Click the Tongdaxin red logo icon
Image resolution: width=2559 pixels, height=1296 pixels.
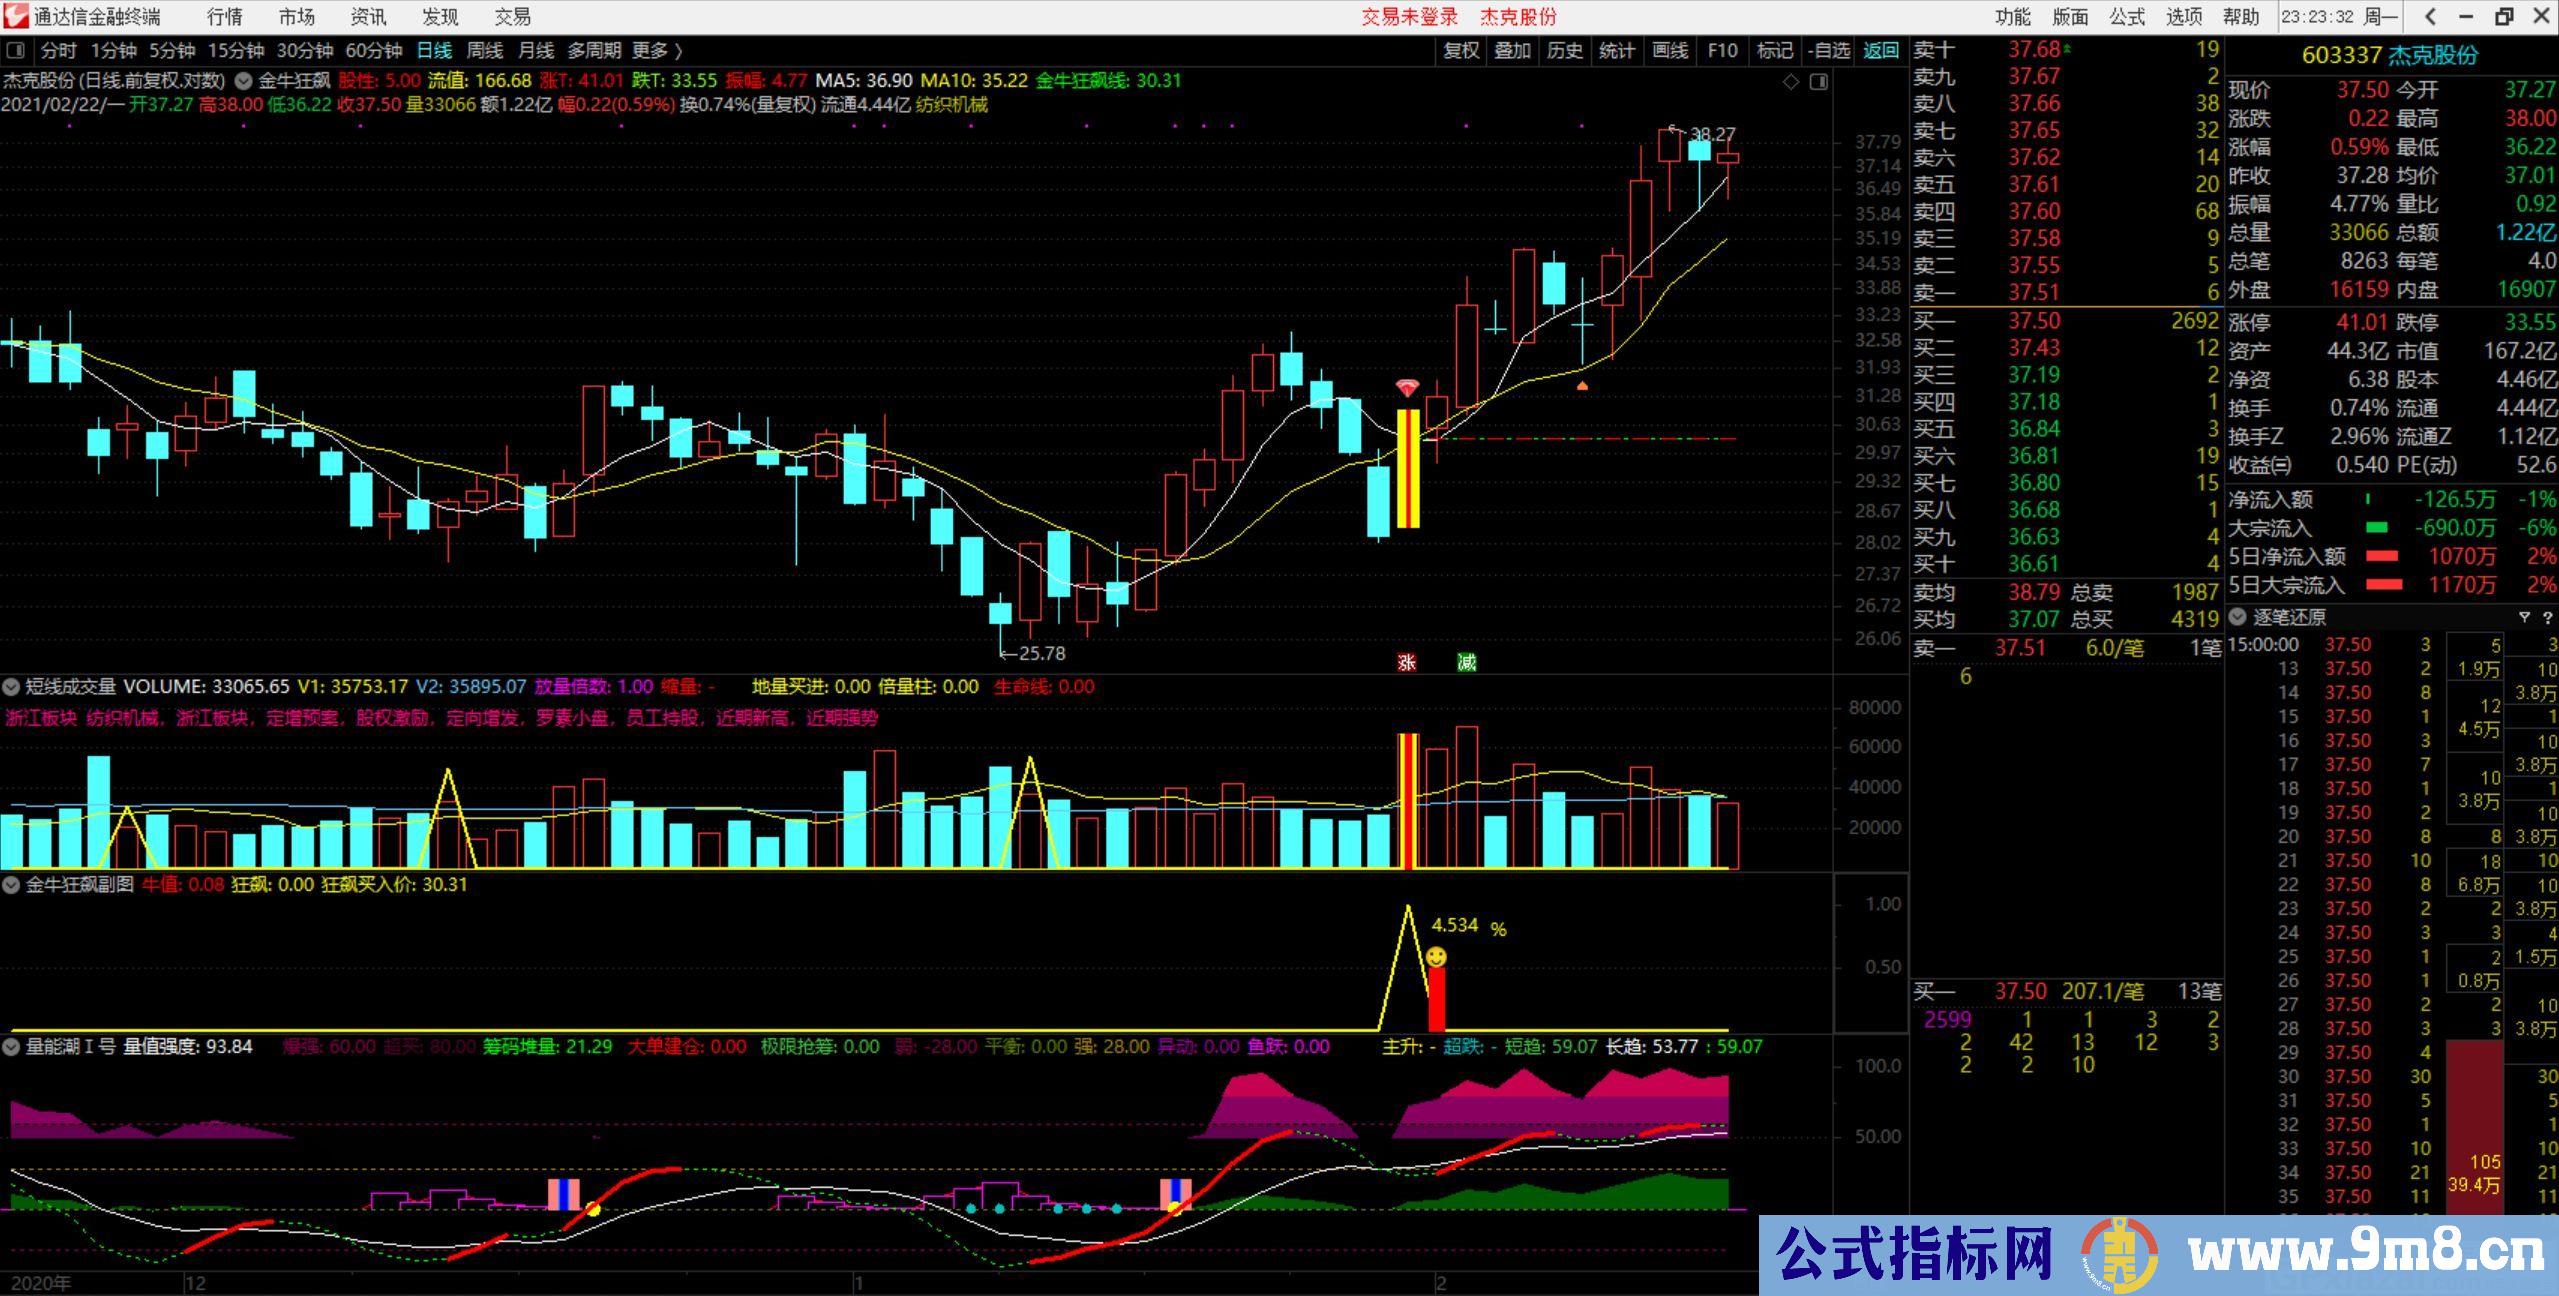(x=16, y=16)
